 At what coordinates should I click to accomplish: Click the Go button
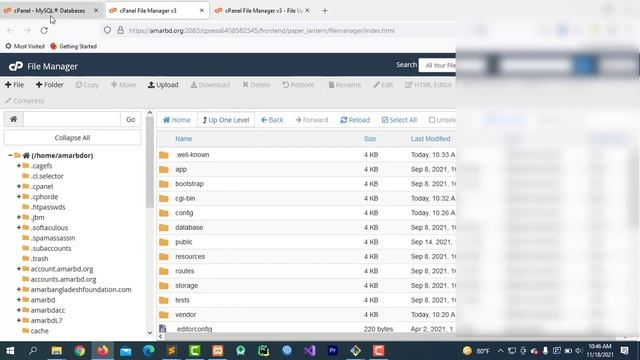[x=131, y=119]
